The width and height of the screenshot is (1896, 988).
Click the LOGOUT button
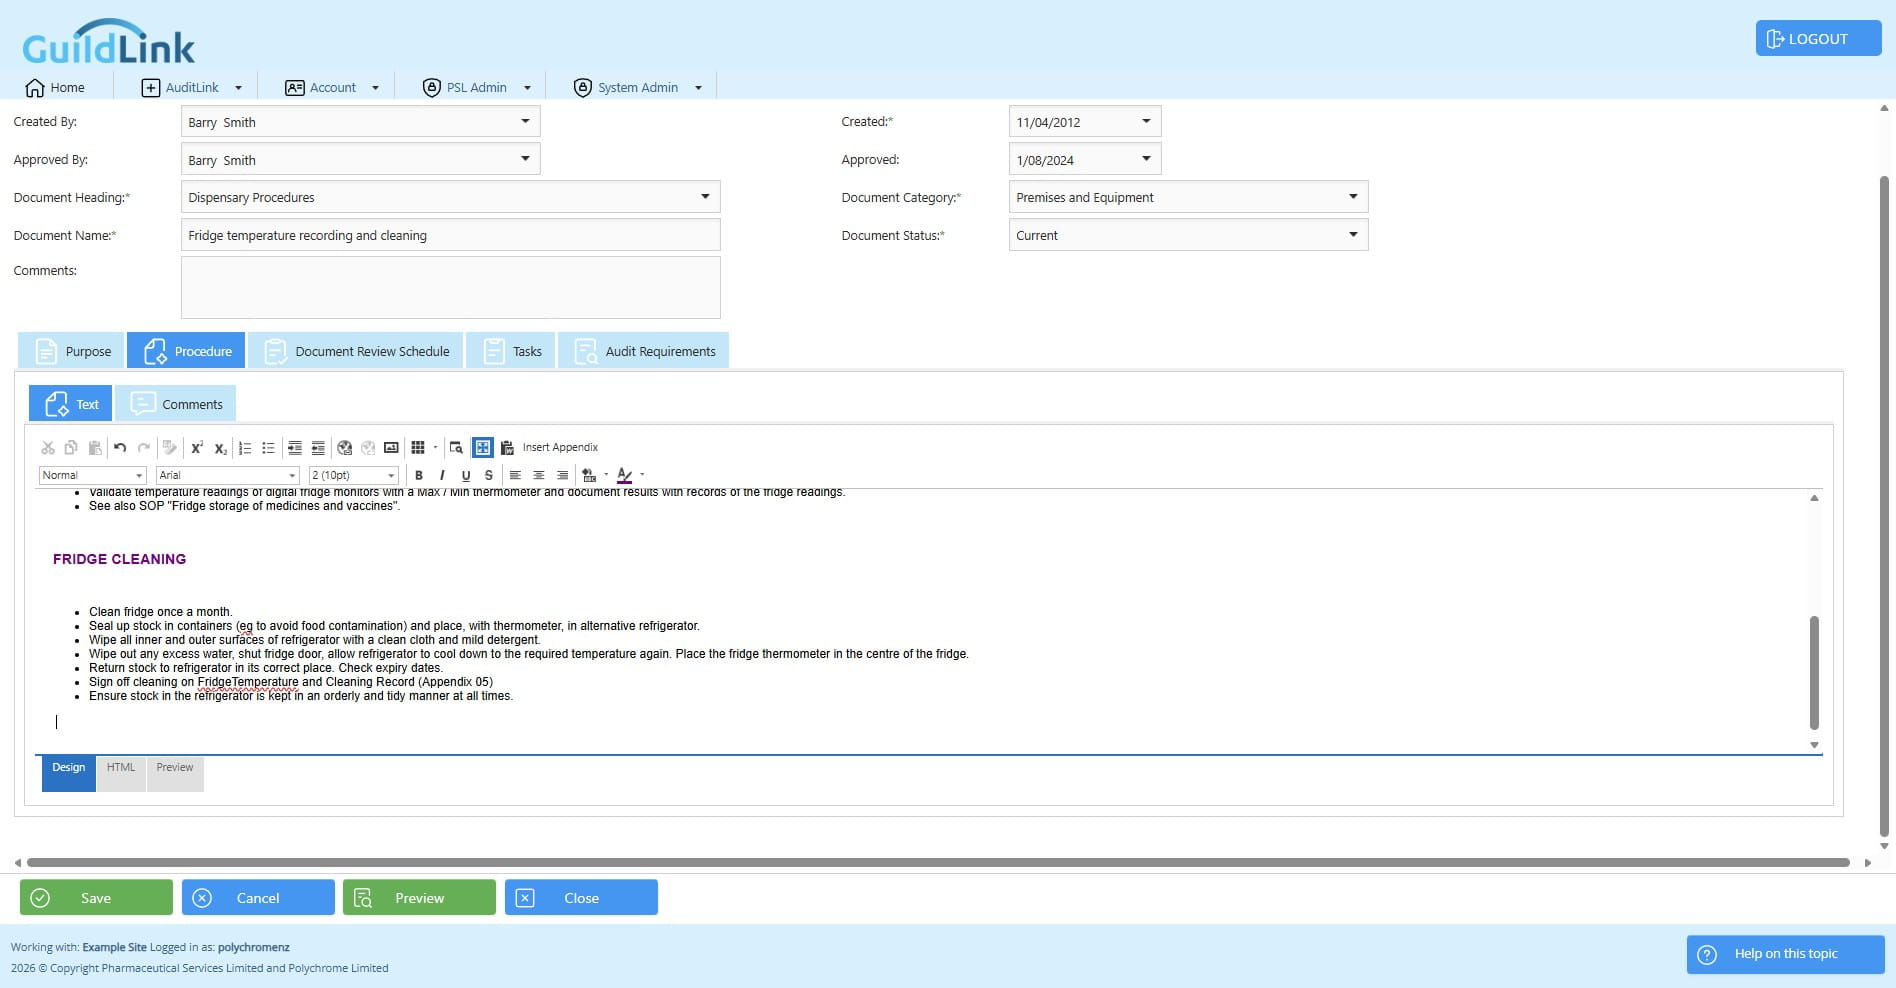1818,39
